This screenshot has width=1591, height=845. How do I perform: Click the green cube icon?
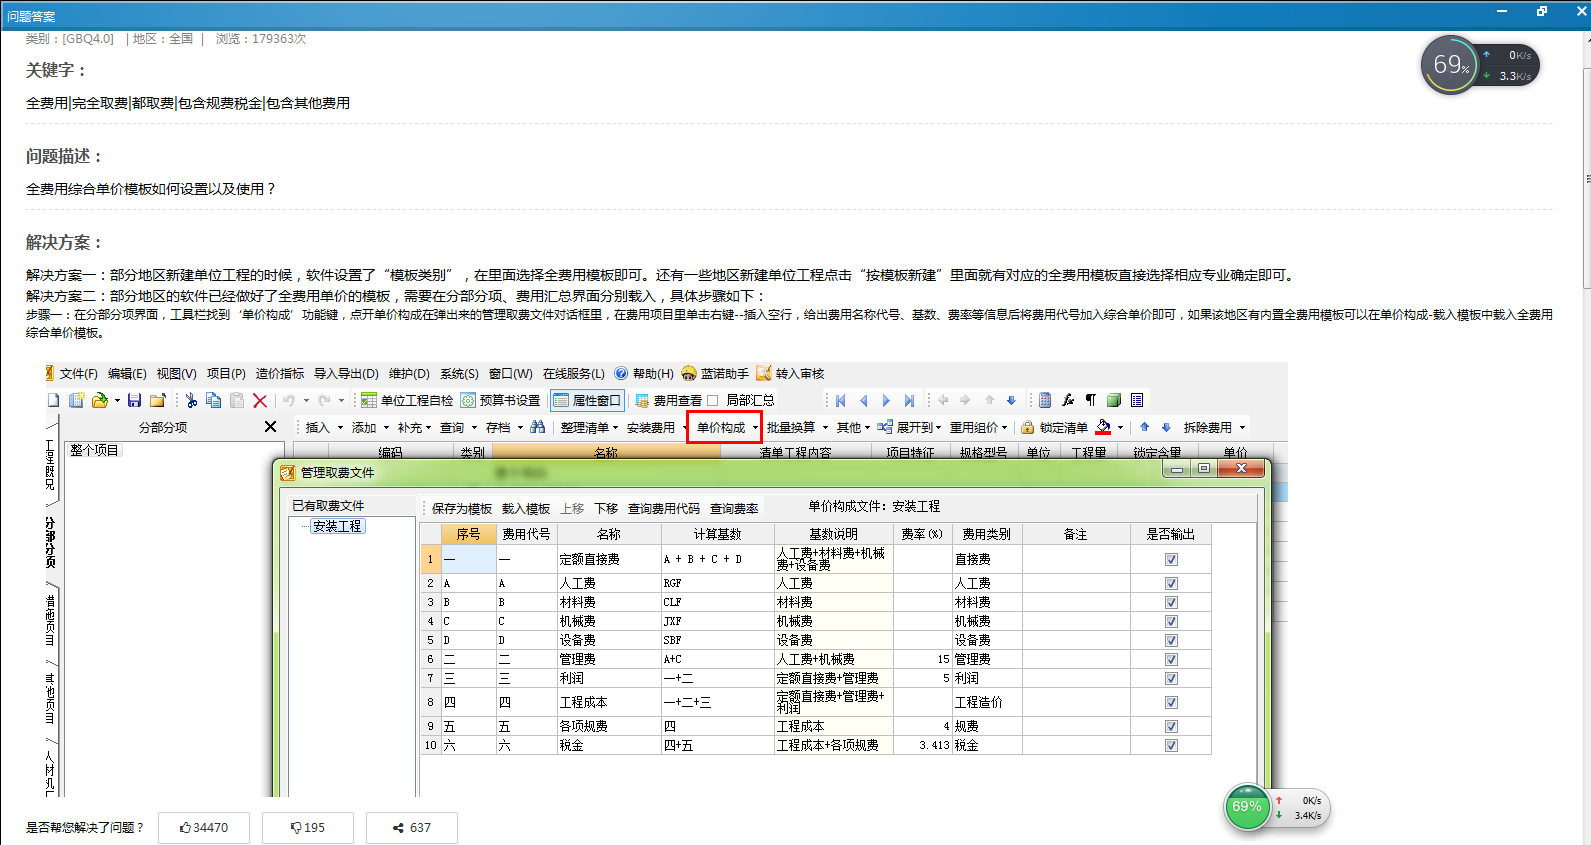point(1114,400)
